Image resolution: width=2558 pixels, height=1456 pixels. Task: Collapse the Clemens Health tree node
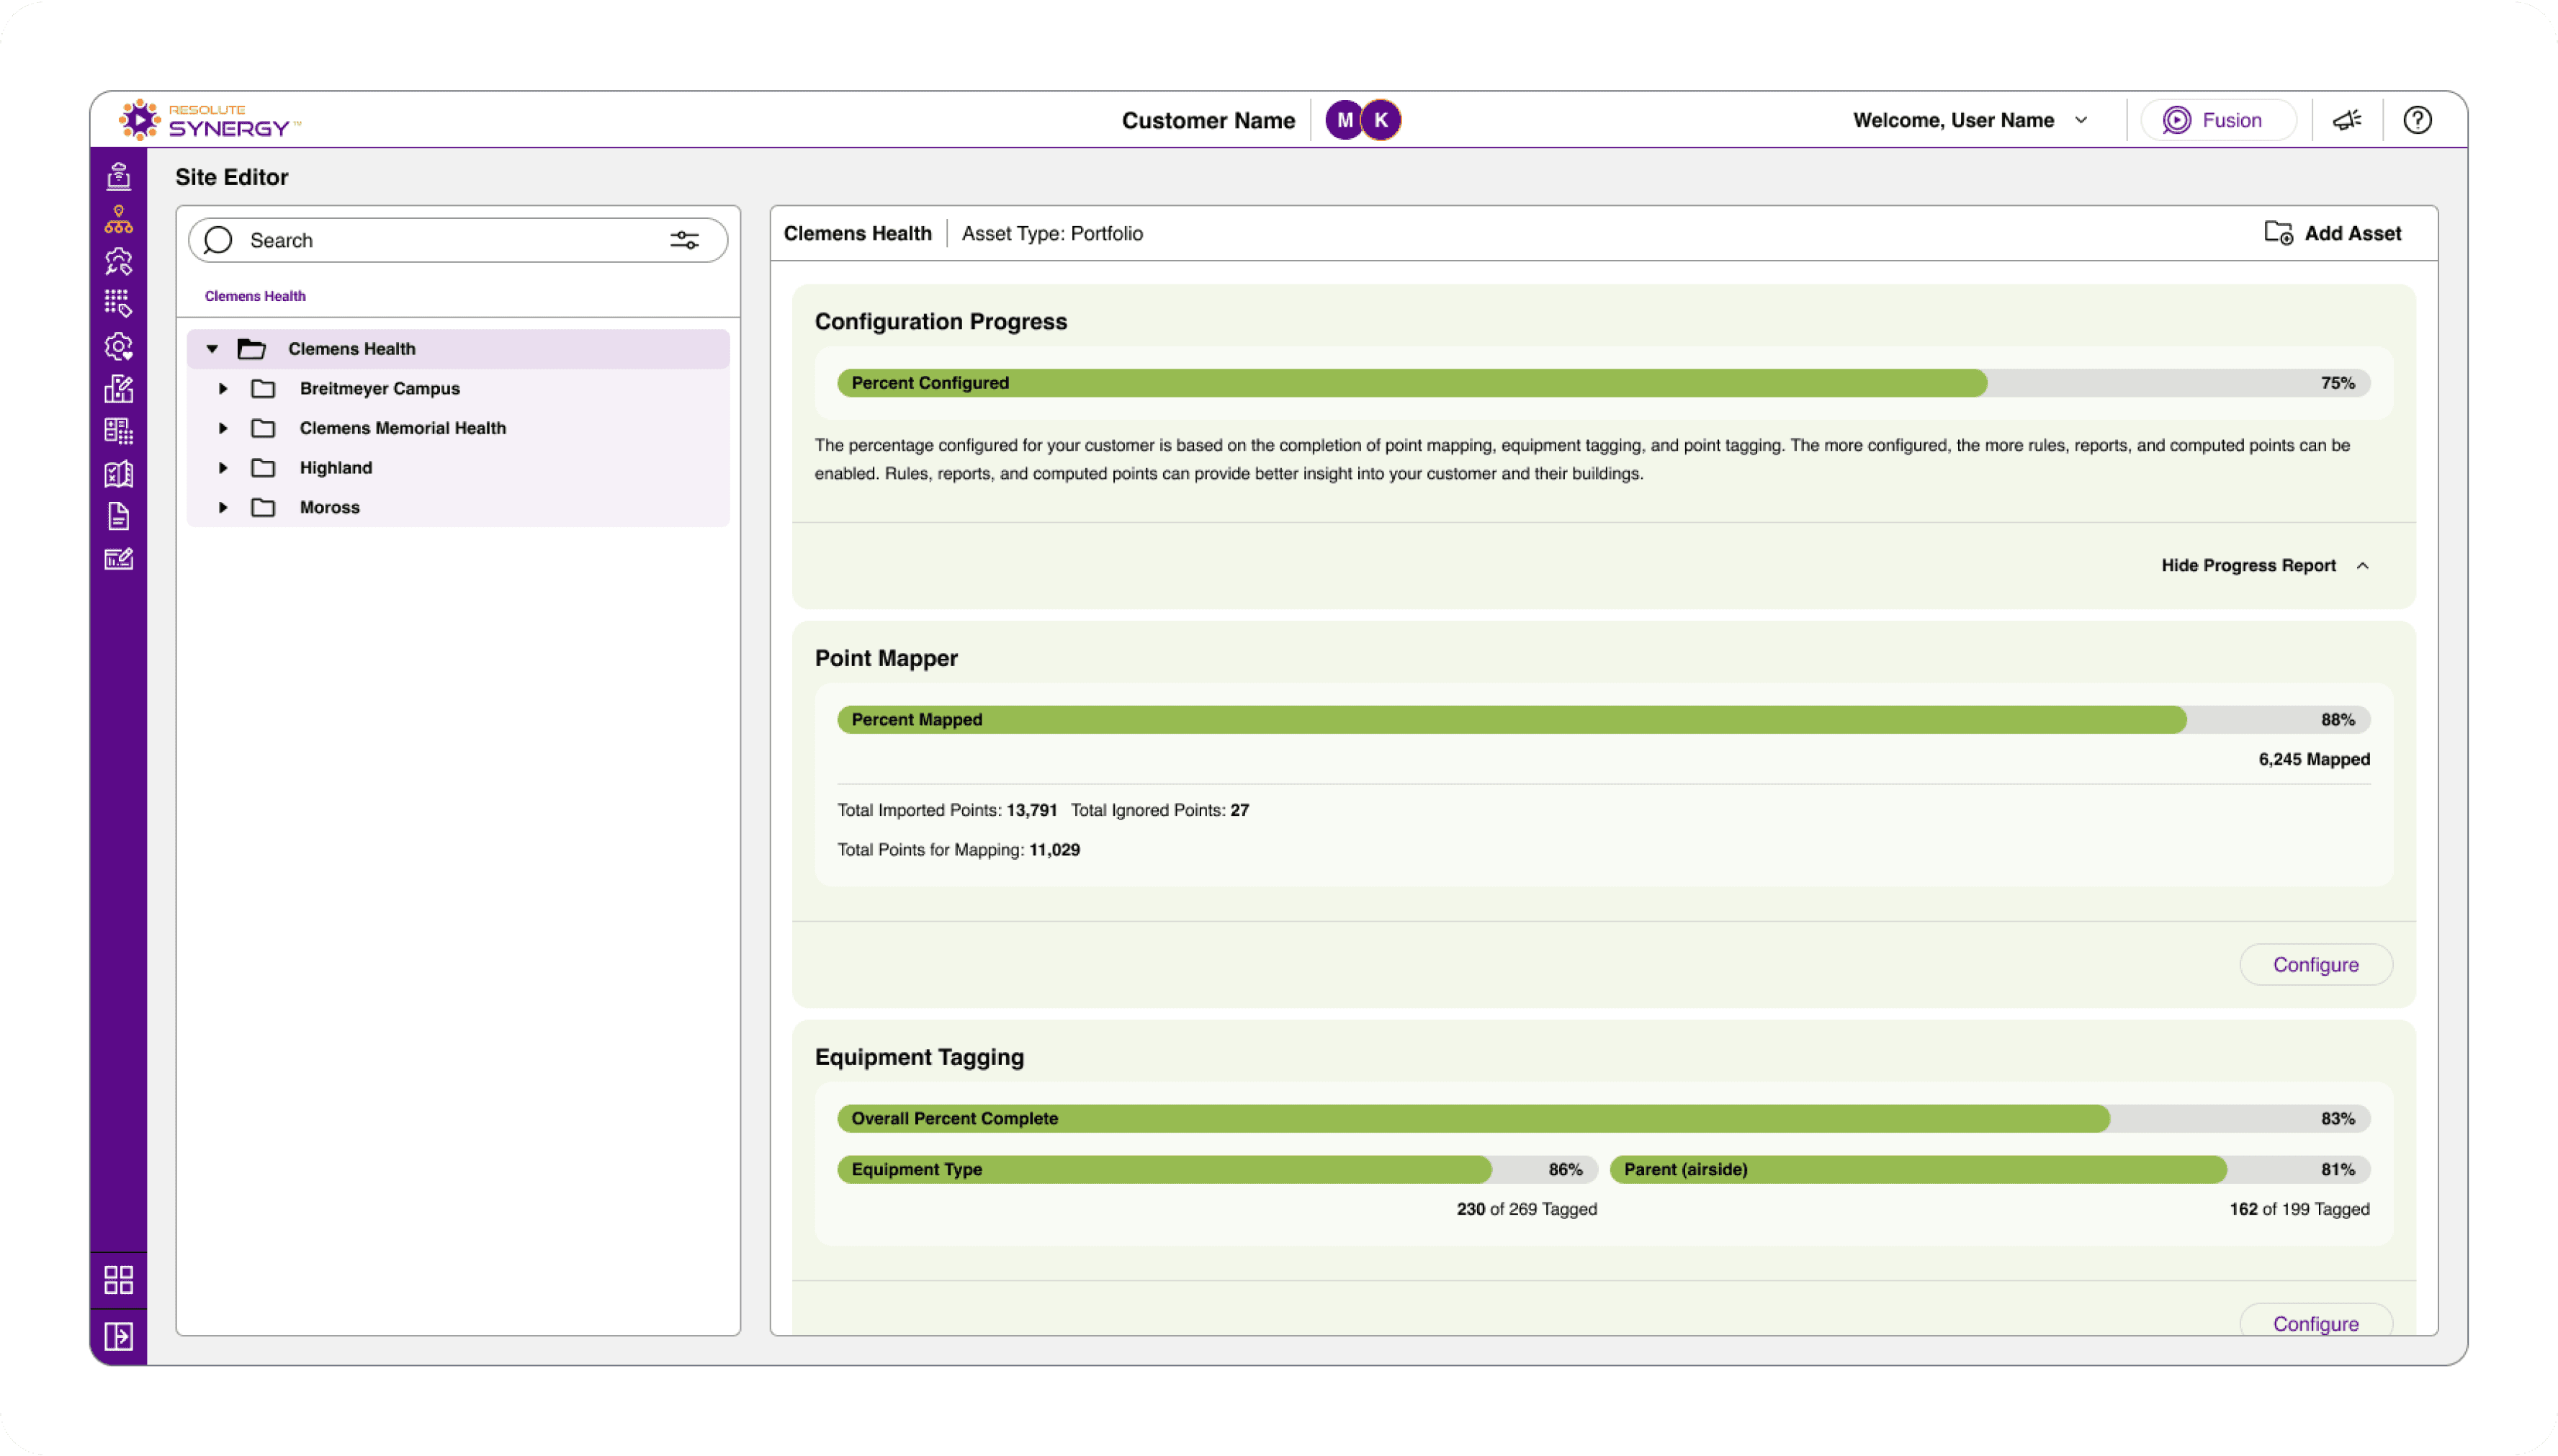[x=212, y=349]
